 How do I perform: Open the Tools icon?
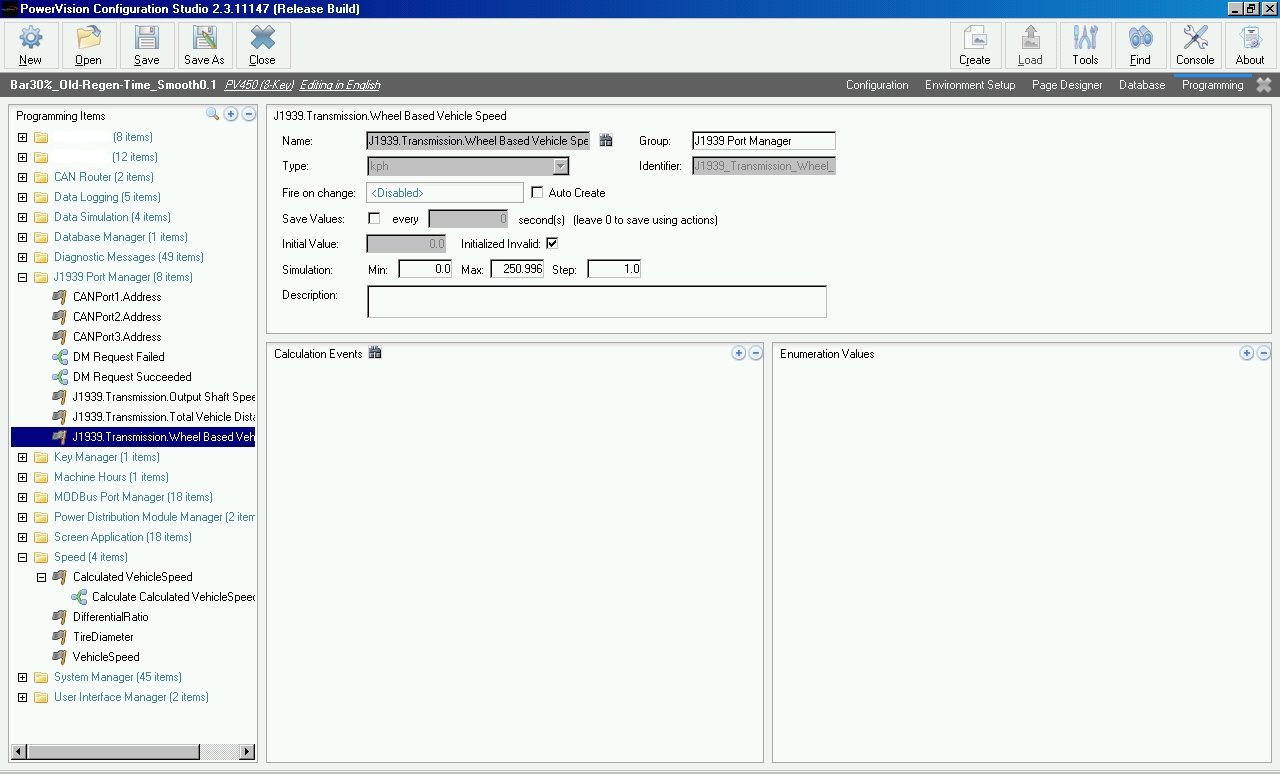pyautogui.click(x=1085, y=46)
